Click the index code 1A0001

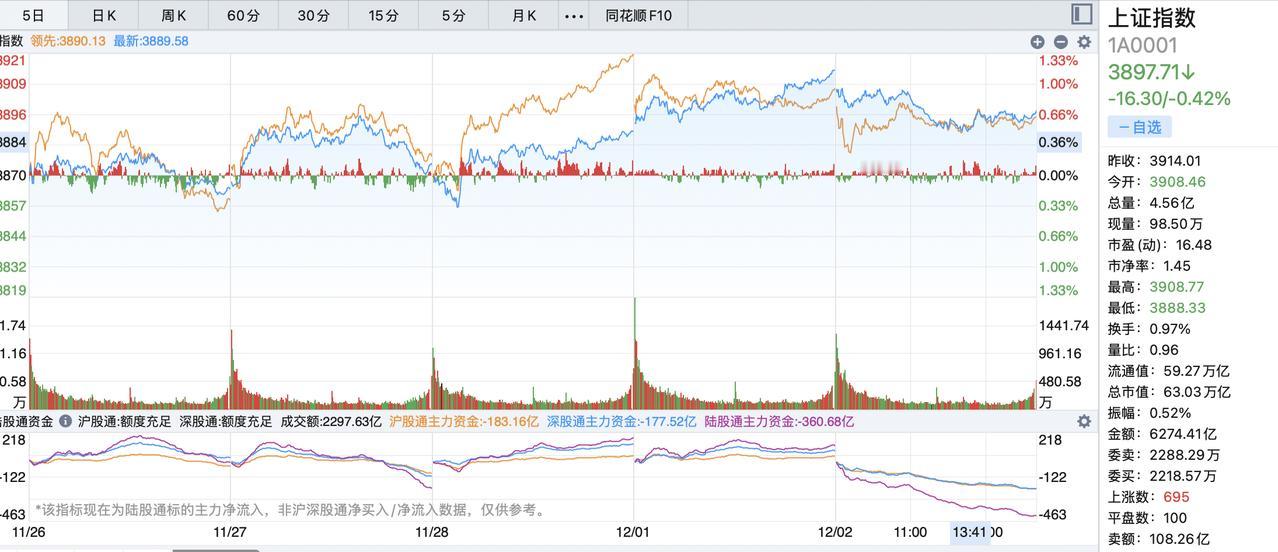point(1142,45)
